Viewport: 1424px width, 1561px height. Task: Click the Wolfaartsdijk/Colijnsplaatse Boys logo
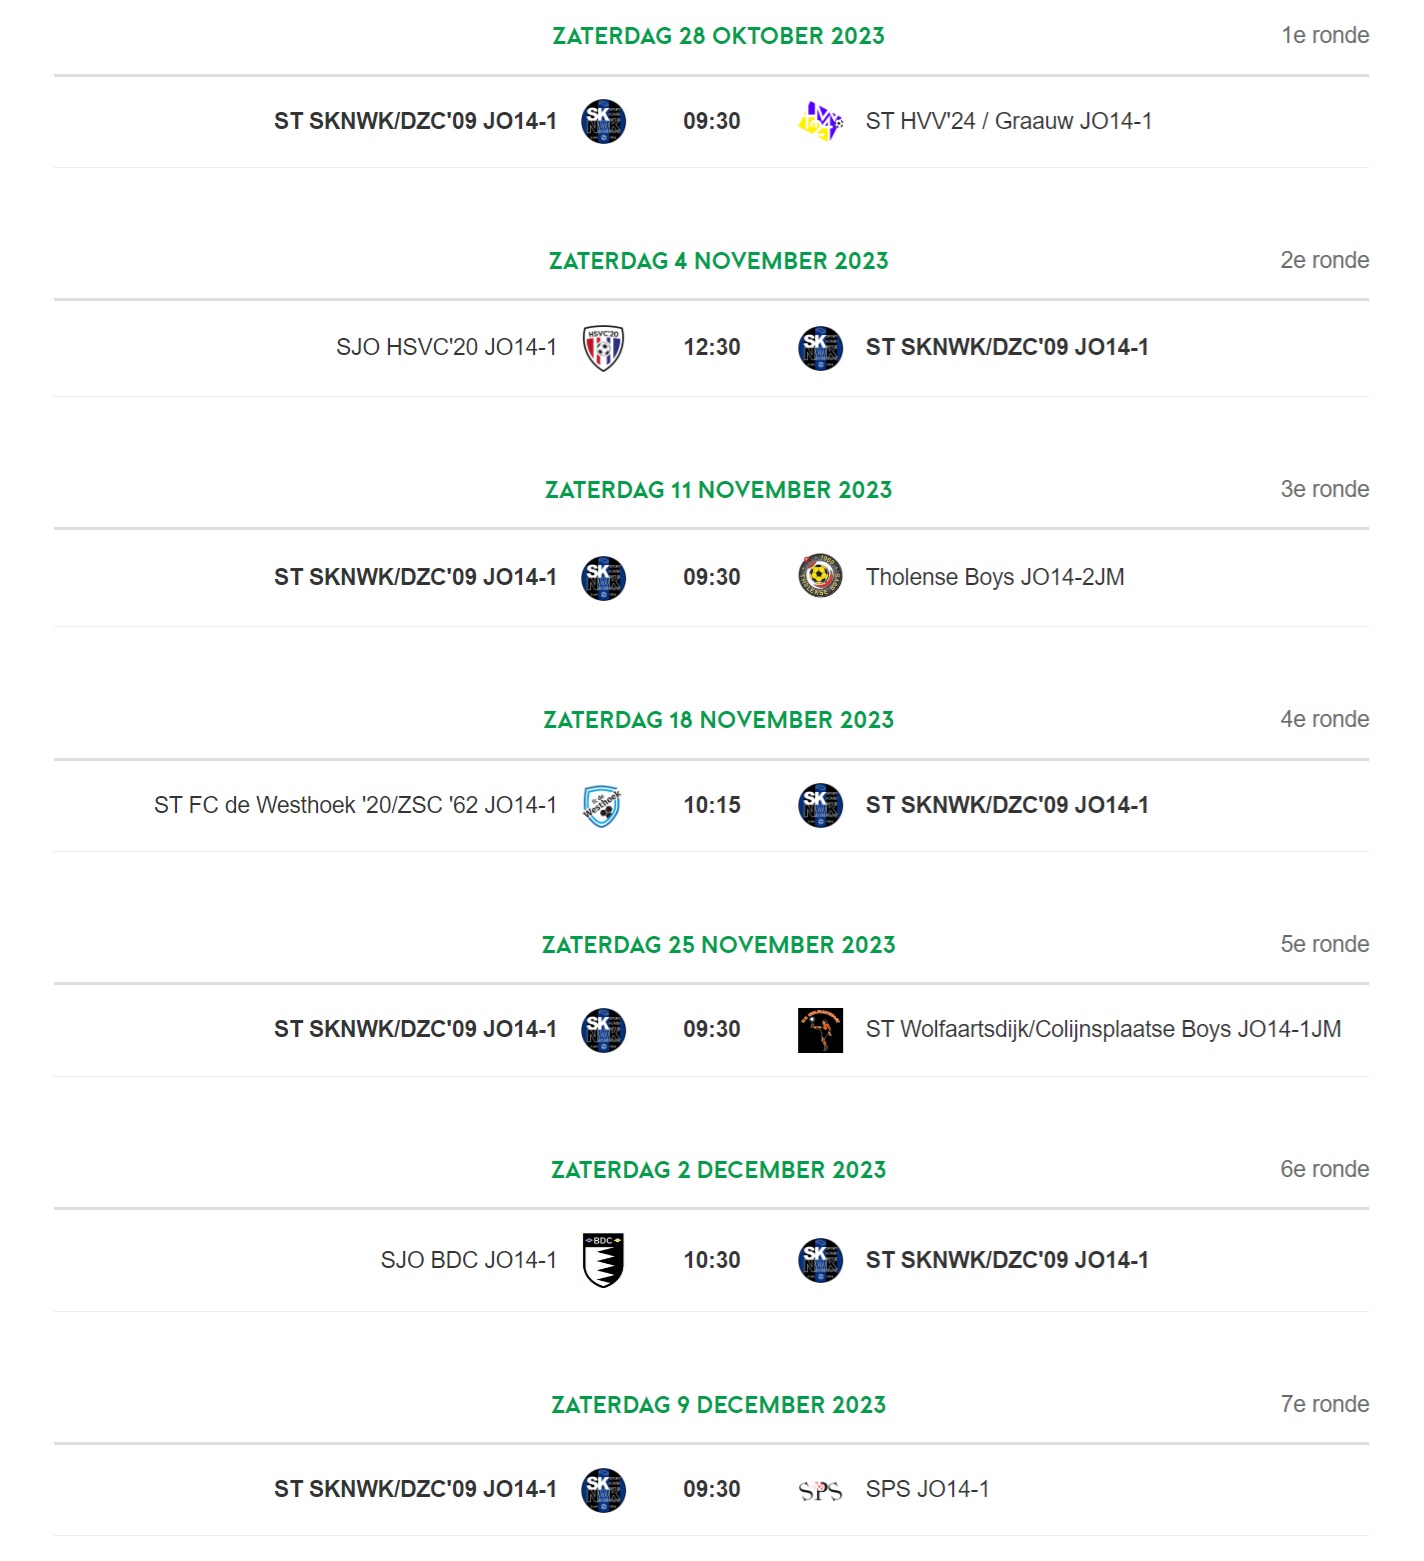[x=820, y=1030]
